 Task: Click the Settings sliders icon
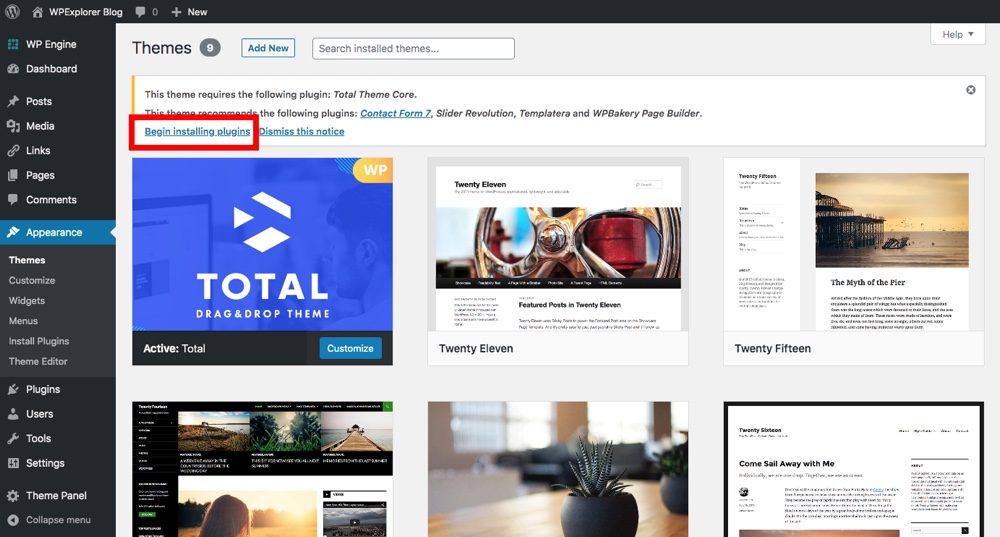tap(13, 463)
